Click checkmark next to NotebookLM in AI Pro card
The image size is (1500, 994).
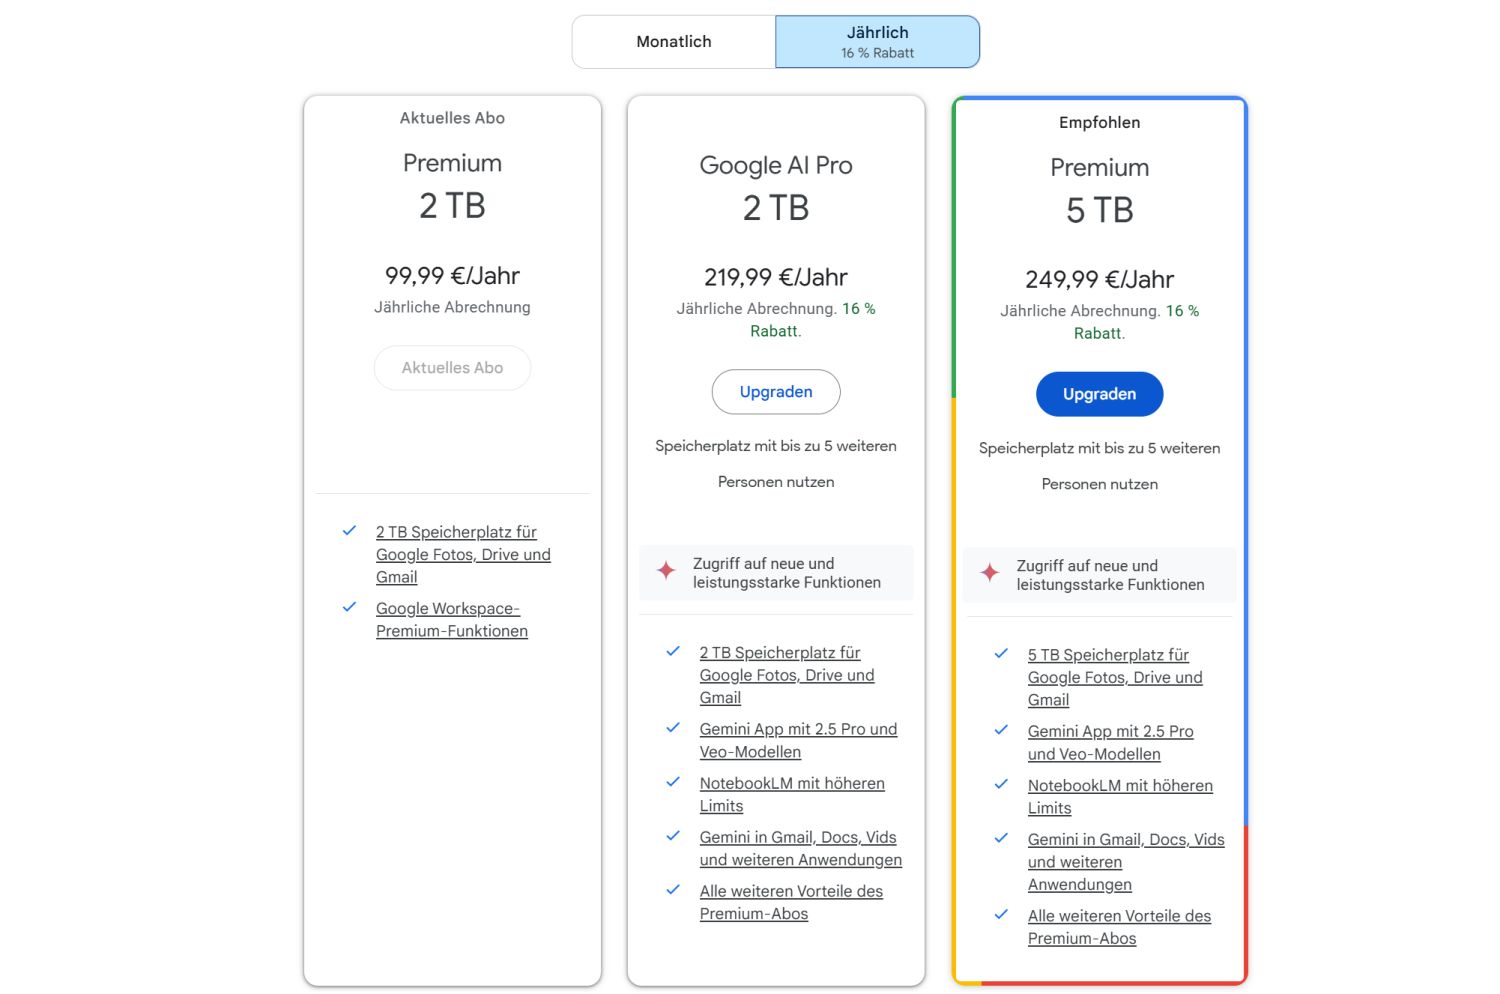point(673,782)
